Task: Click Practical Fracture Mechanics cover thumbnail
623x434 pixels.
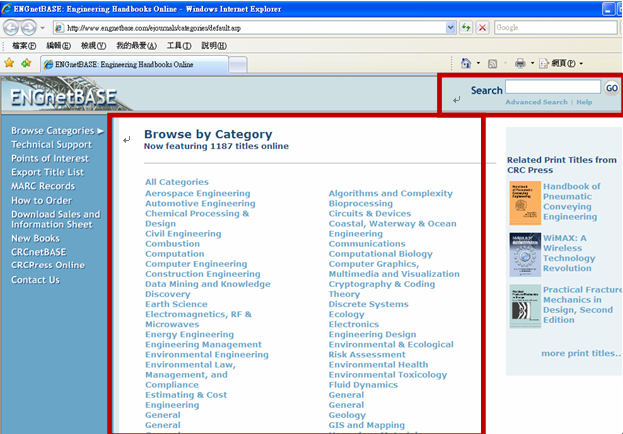Action: coord(525,306)
